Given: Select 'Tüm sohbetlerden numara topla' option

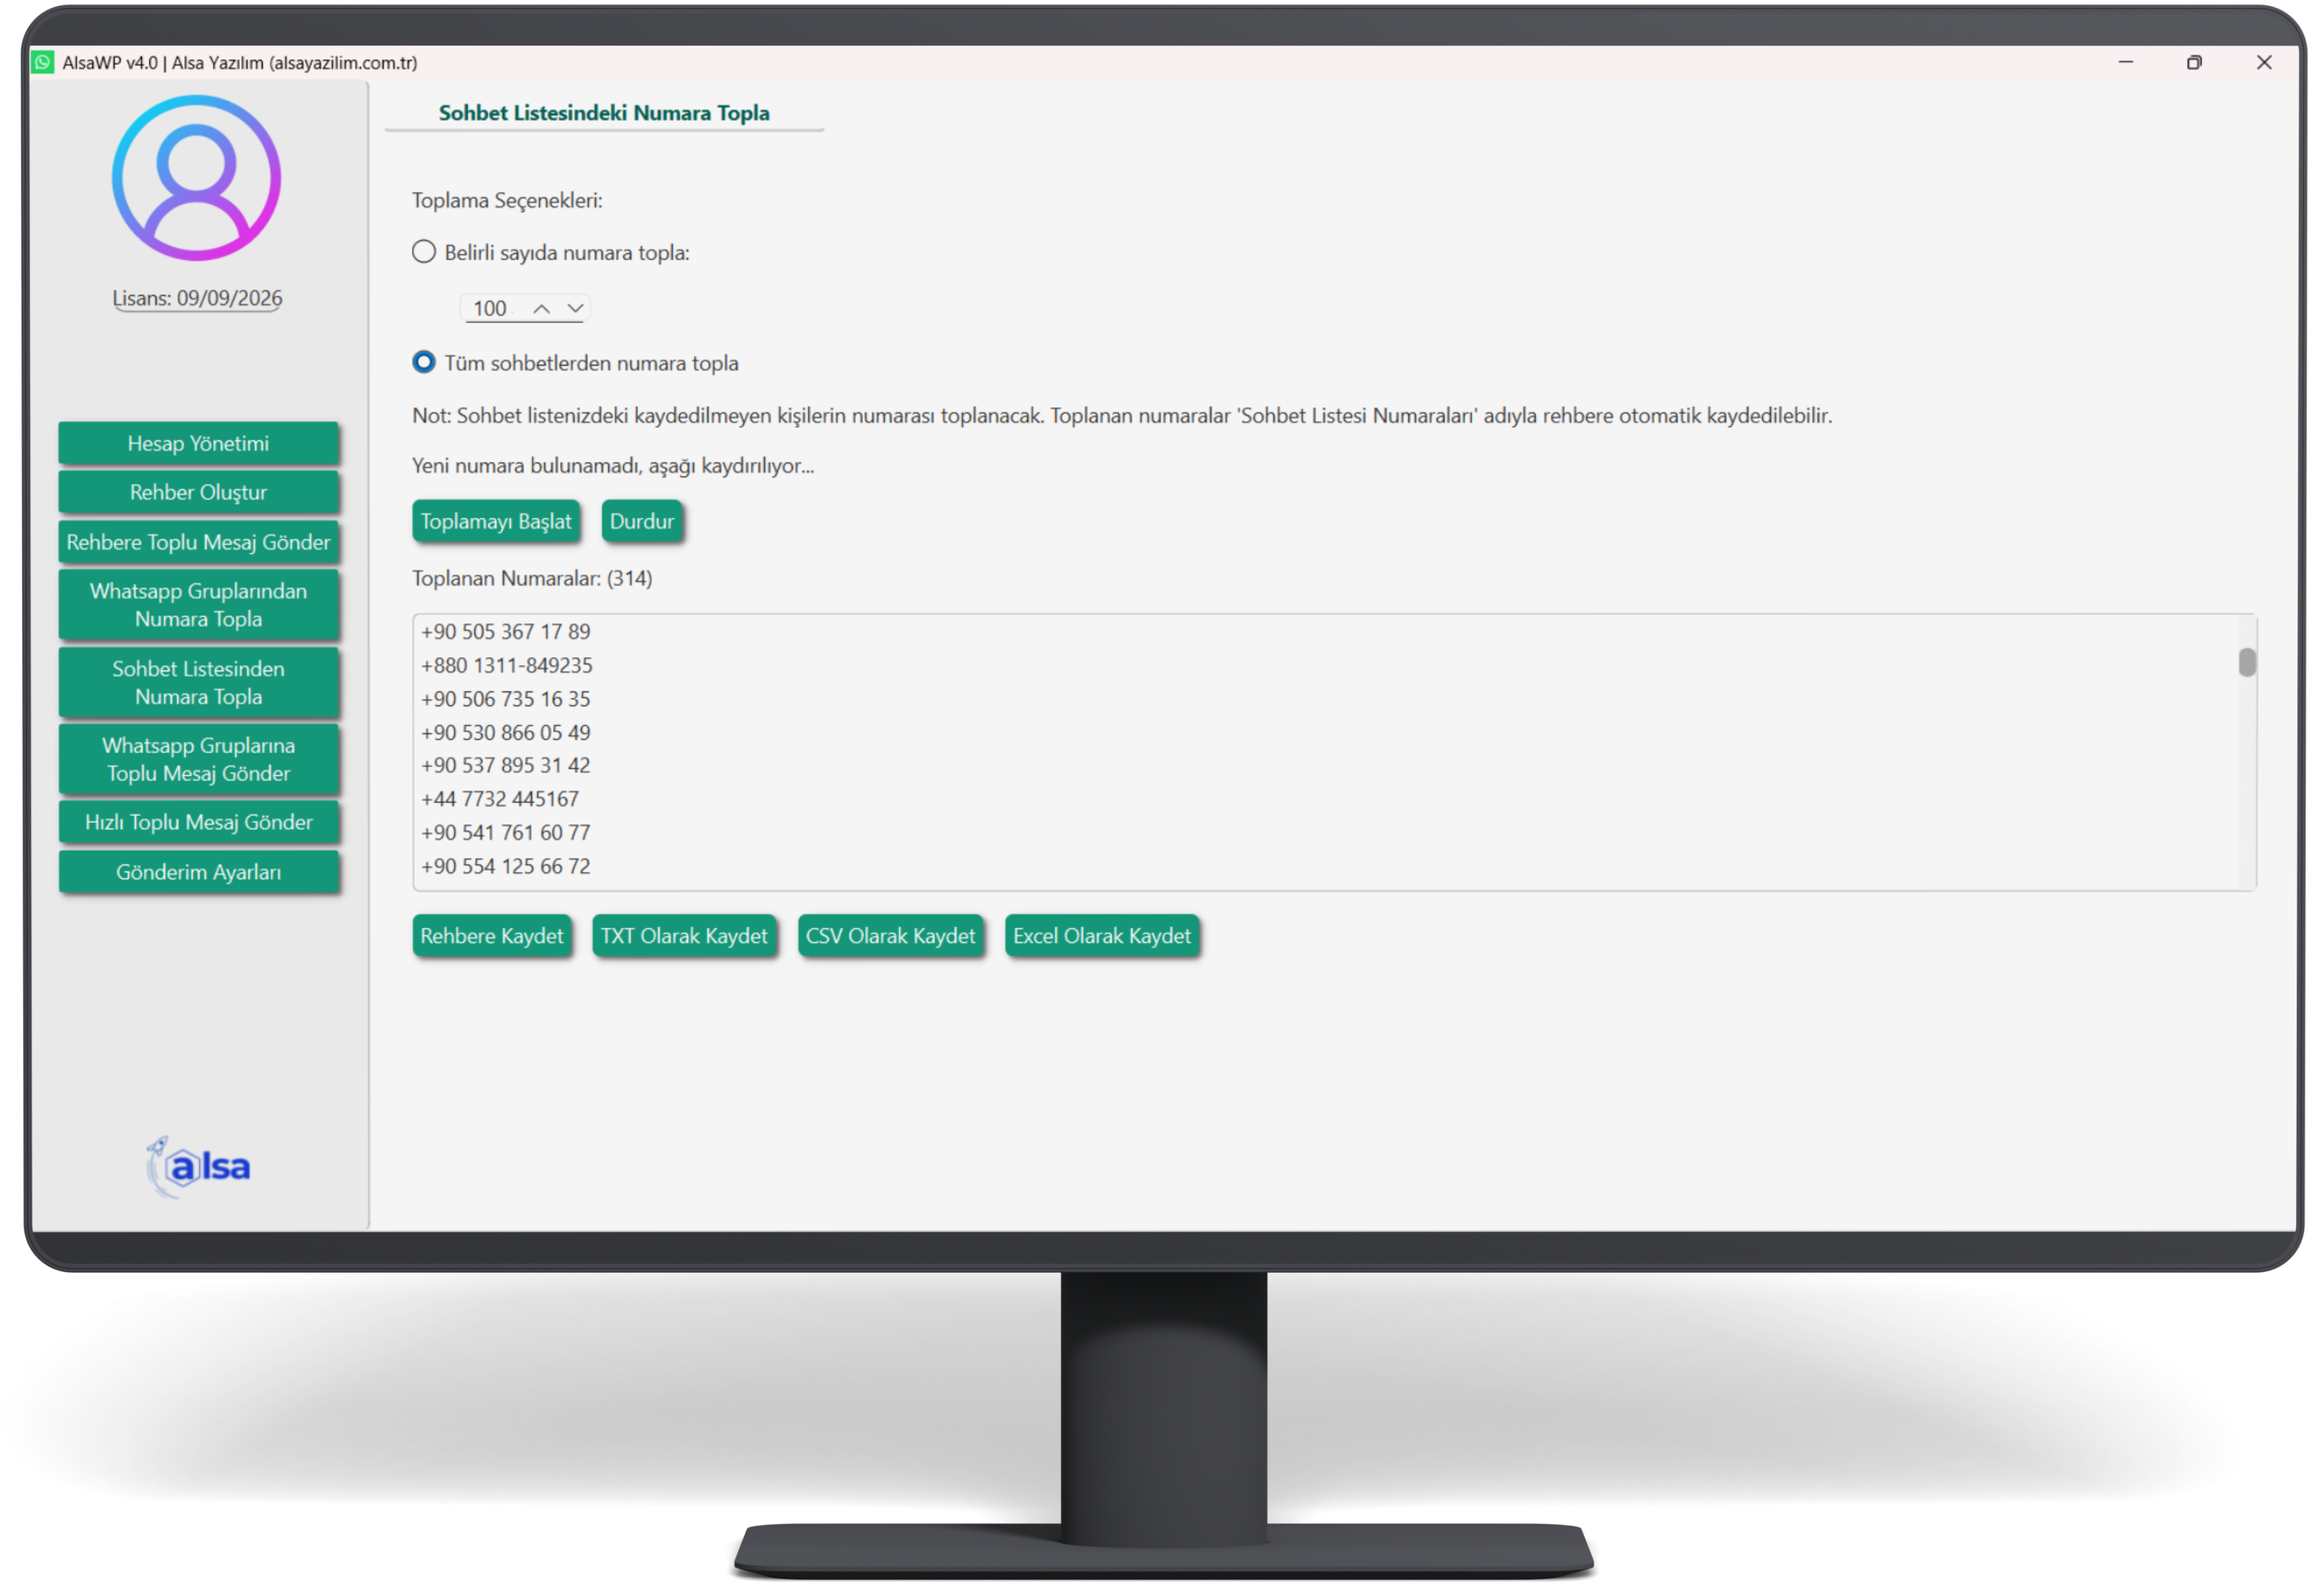Looking at the screenshot, I should point(424,362).
